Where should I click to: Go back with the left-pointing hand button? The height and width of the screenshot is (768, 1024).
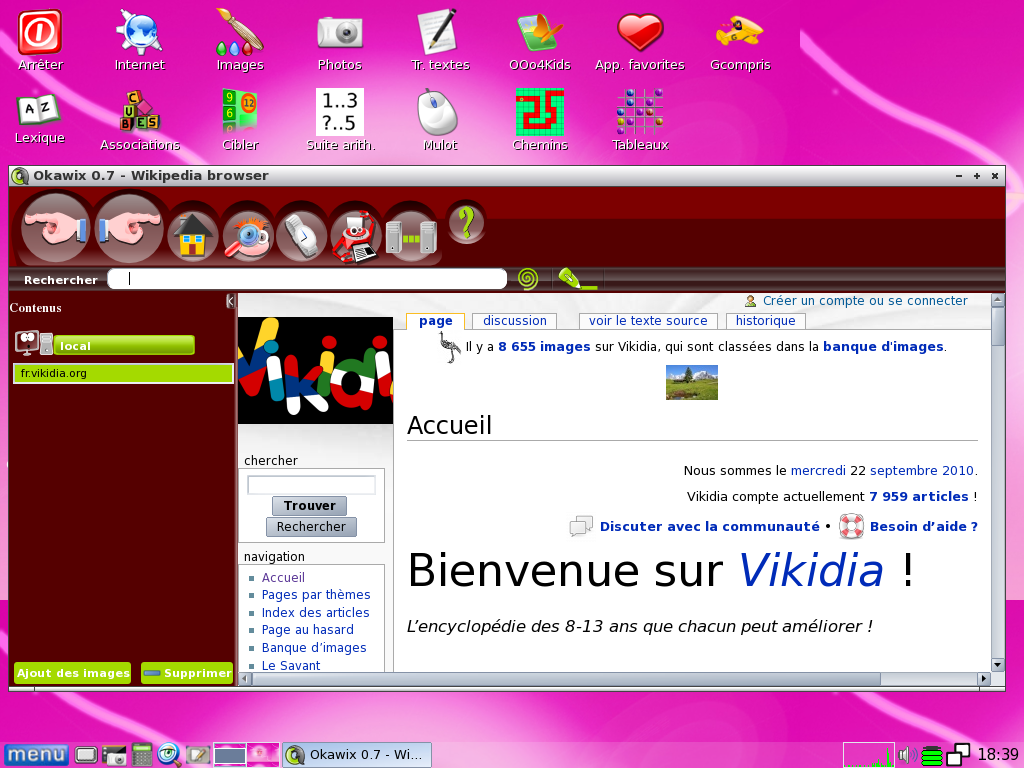click(56, 227)
